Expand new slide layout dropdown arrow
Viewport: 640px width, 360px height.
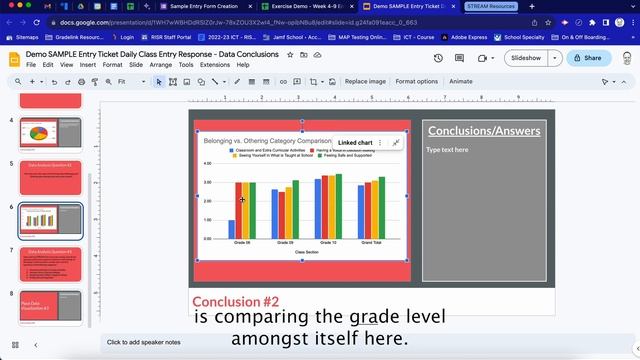coord(42,82)
